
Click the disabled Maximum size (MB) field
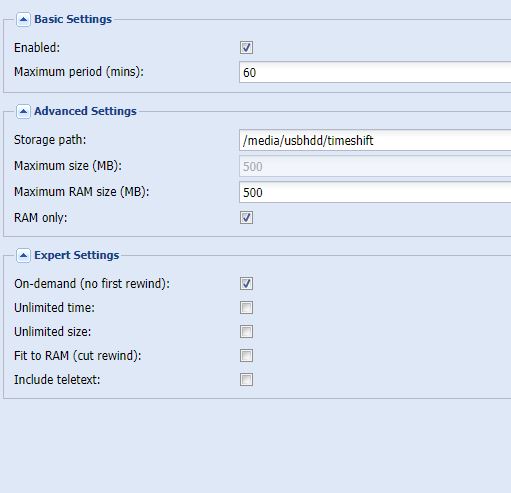375,166
